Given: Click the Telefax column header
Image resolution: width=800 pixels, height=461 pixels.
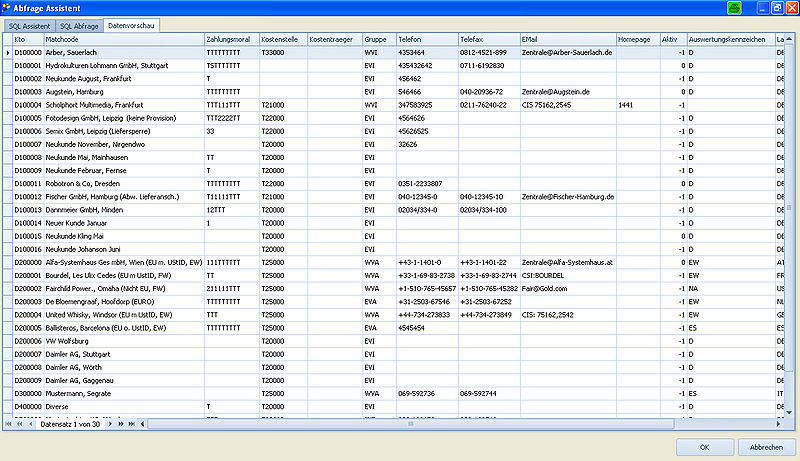Looking at the screenshot, I should click(489, 39).
